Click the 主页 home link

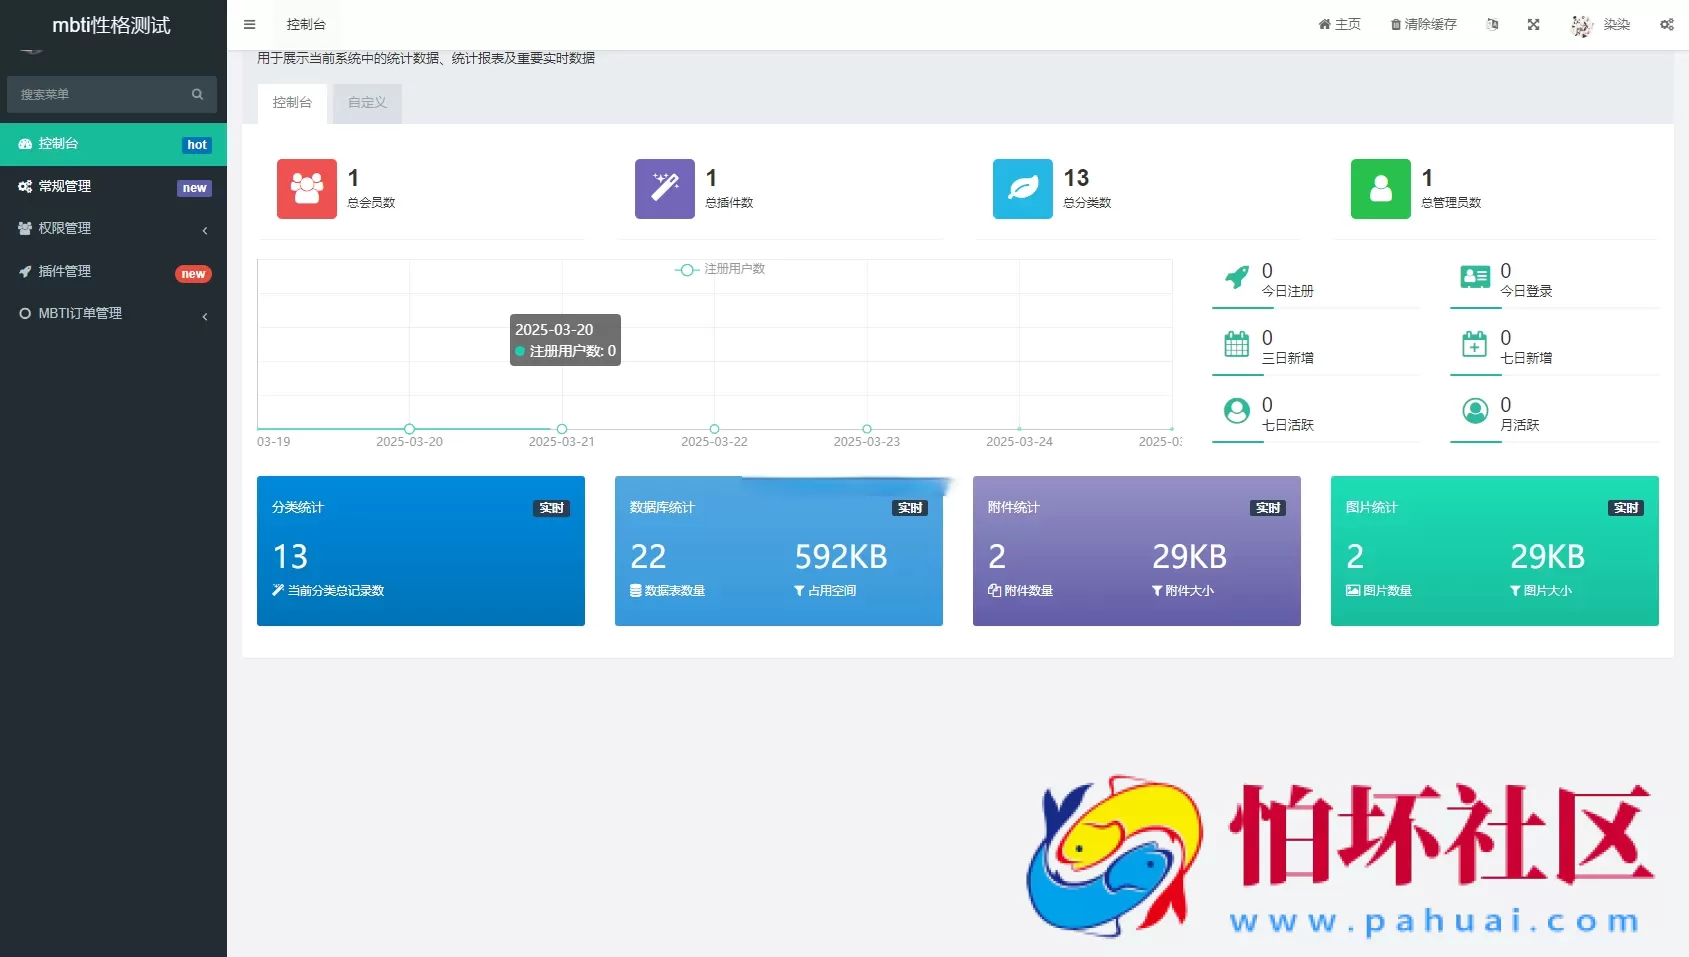click(1340, 25)
